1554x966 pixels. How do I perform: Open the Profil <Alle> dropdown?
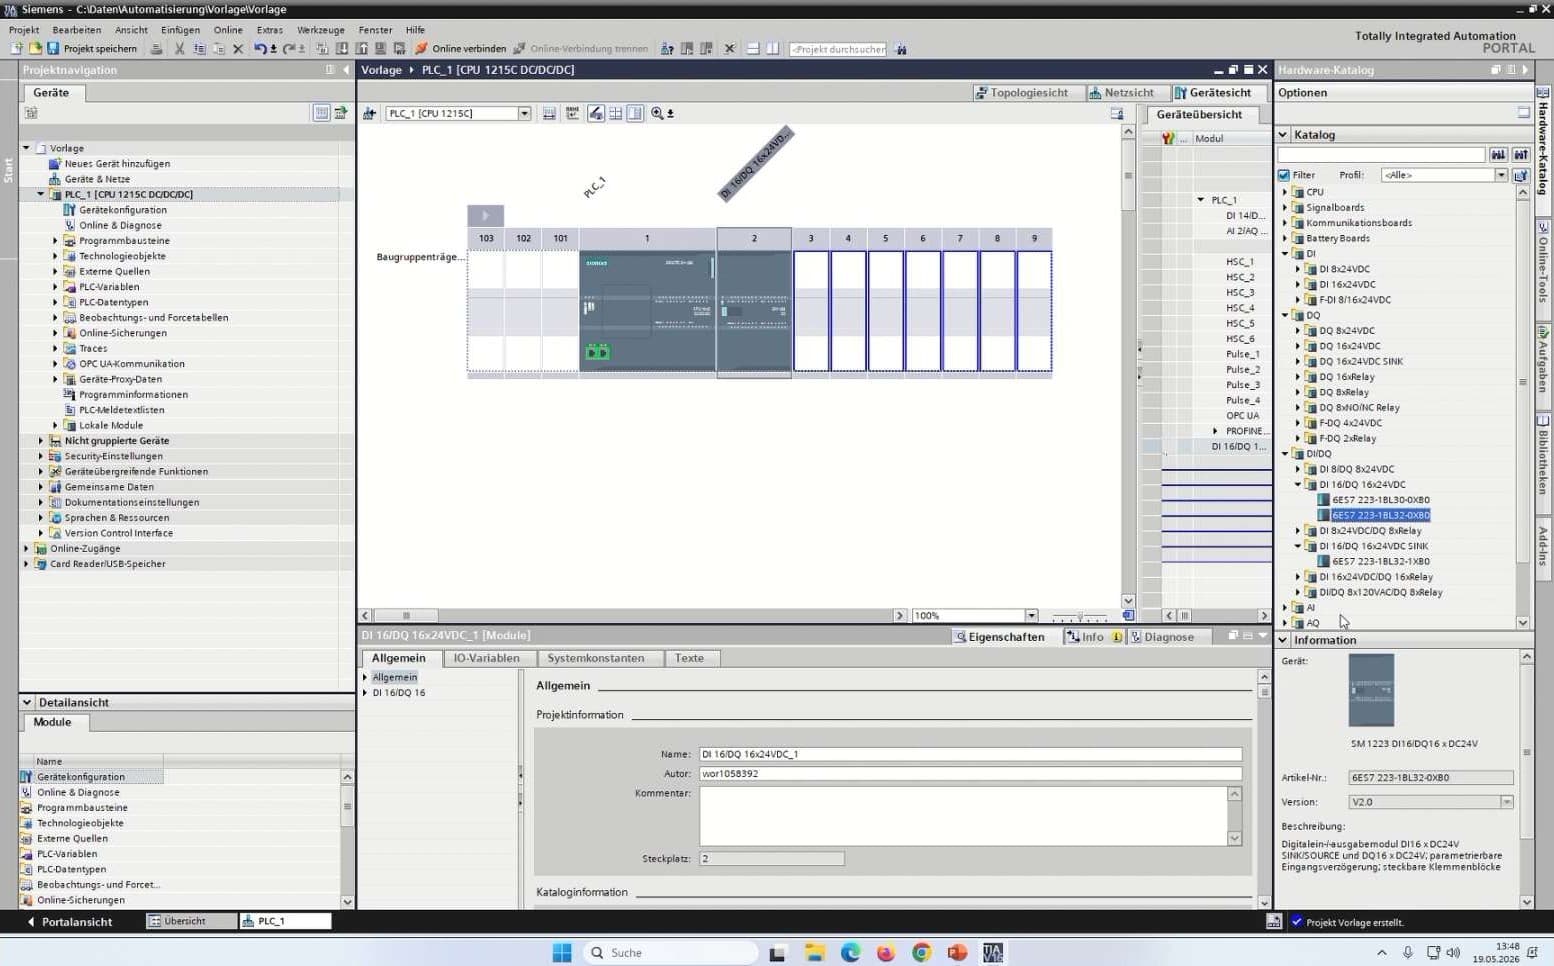point(1501,175)
